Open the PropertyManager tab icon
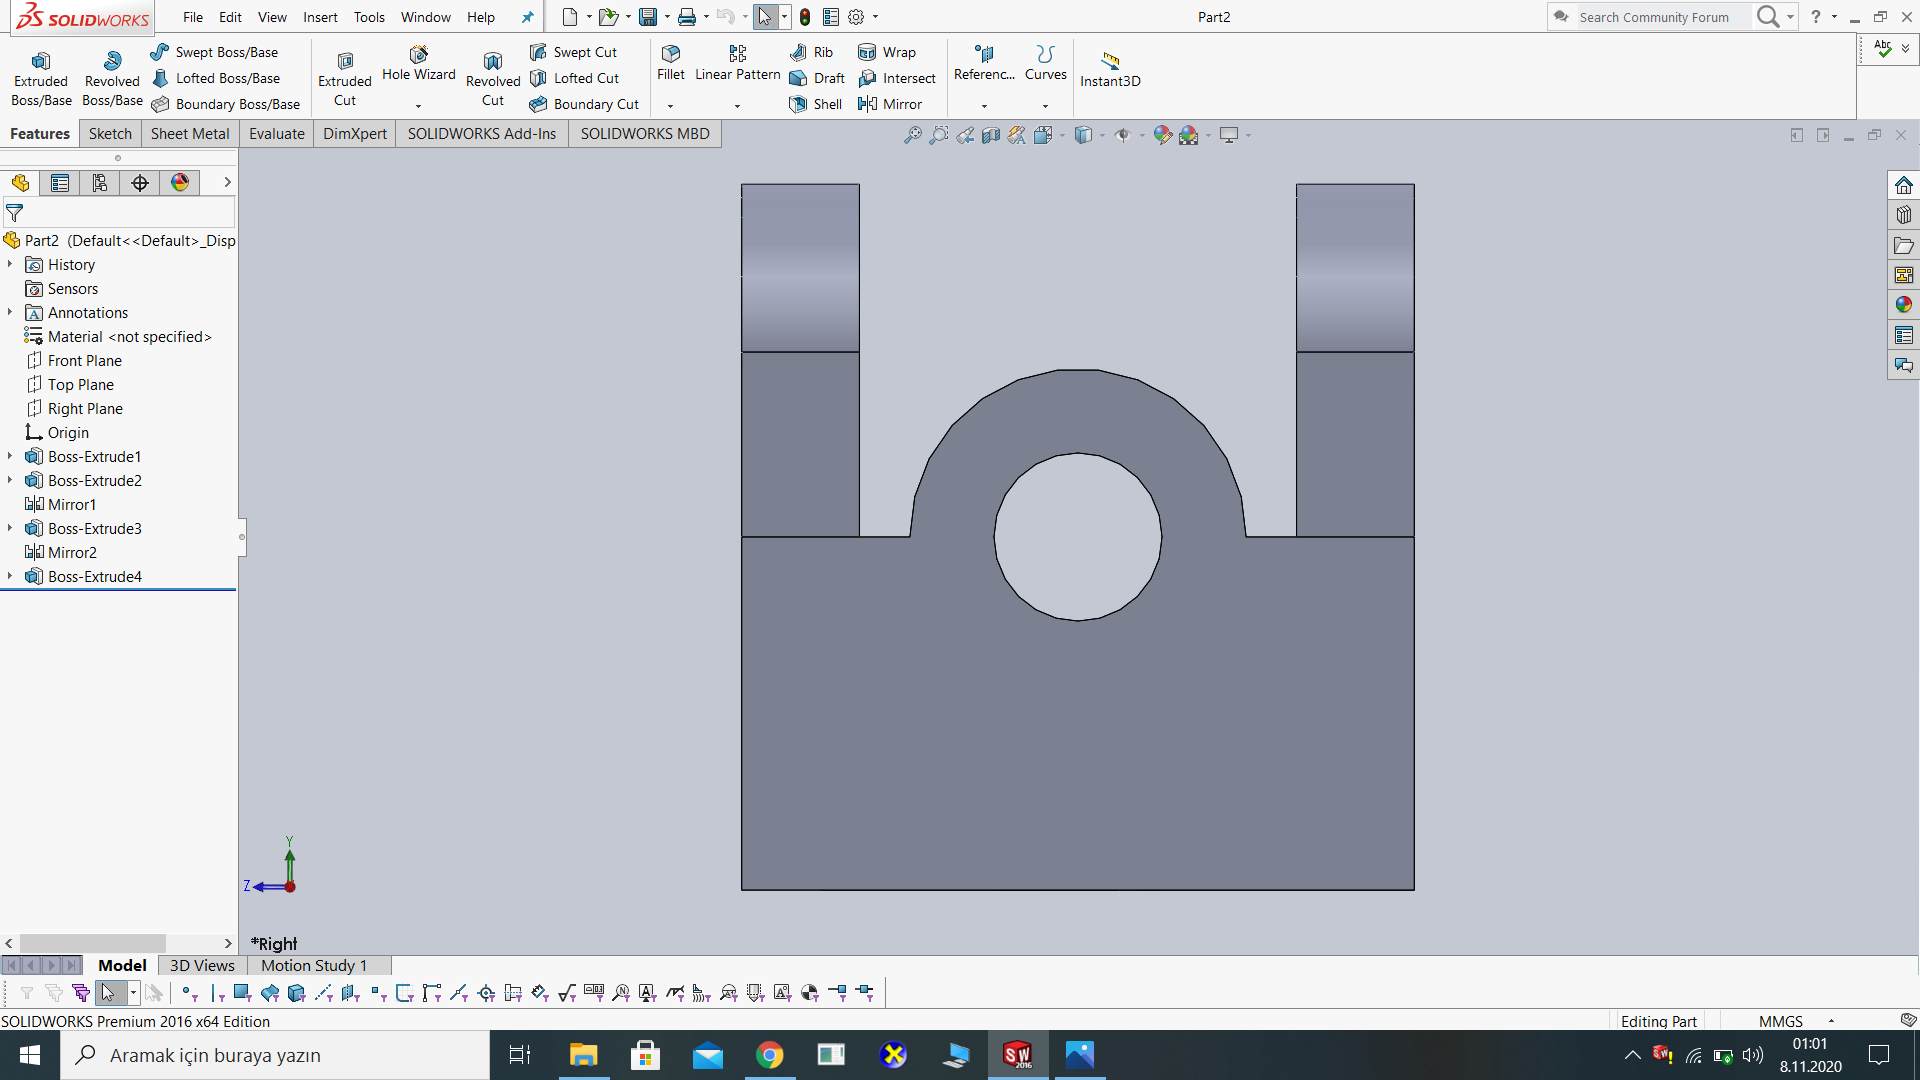The image size is (1920, 1080). (60, 183)
